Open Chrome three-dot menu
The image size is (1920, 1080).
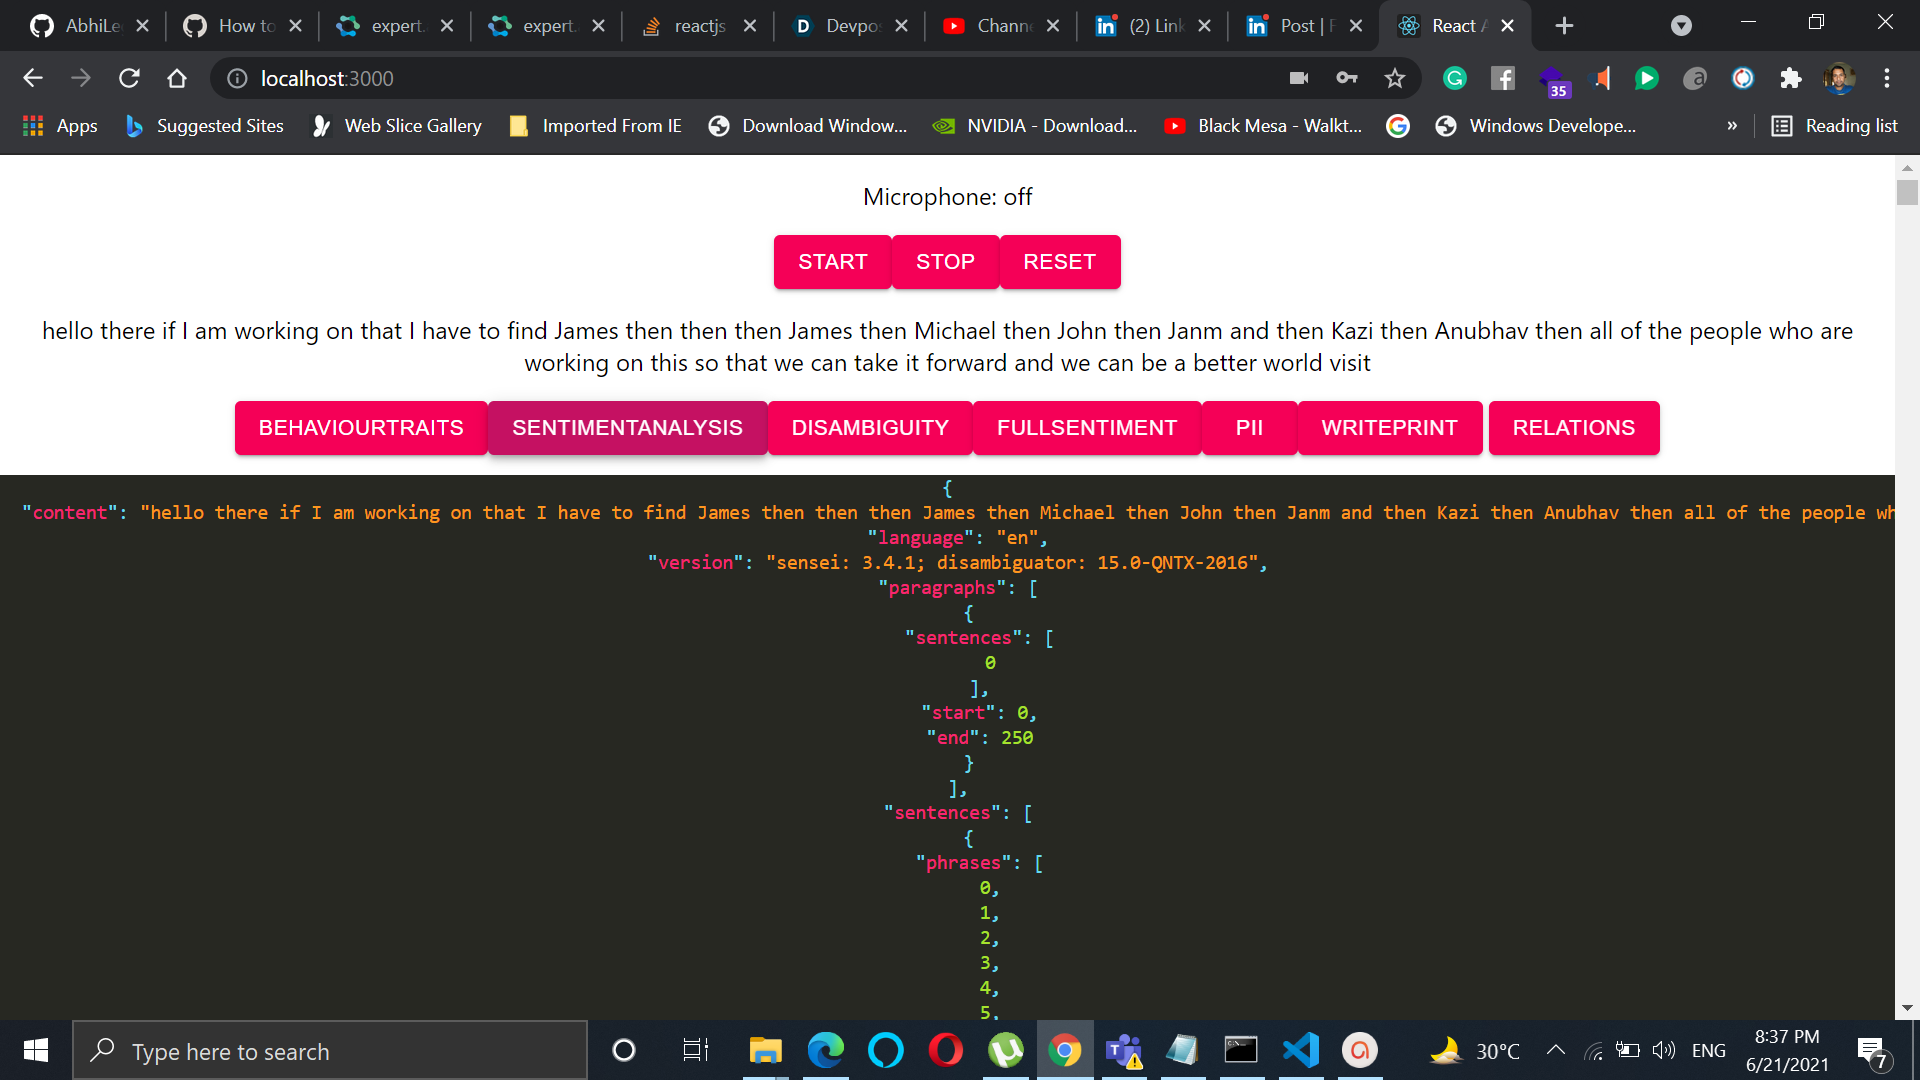(x=1887, y=78)
